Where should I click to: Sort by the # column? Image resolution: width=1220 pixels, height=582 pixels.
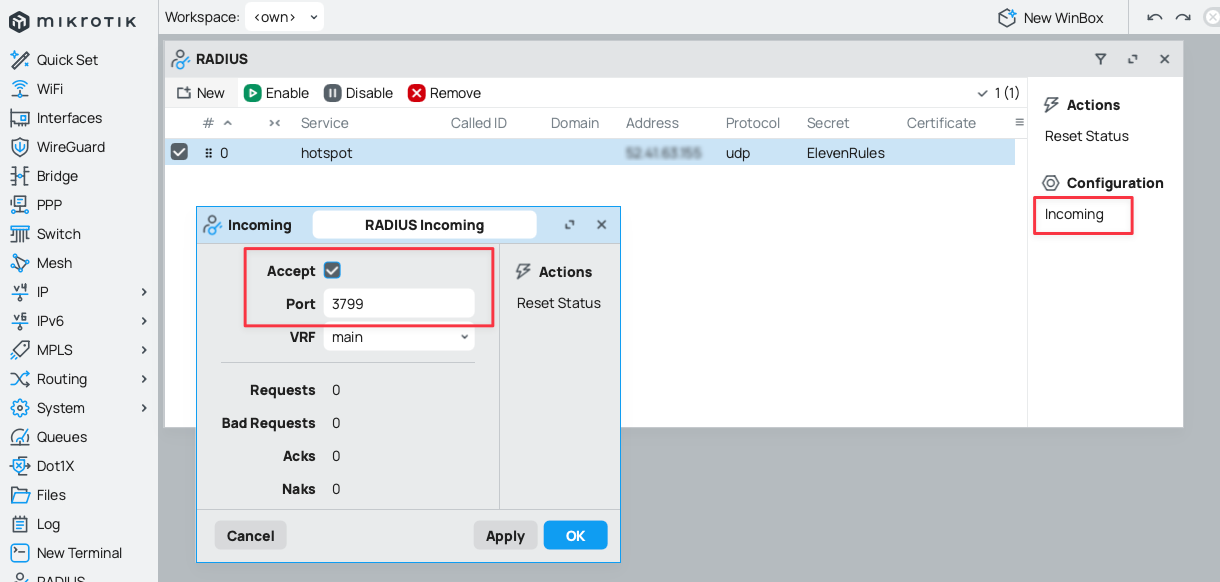coord(208,123)
